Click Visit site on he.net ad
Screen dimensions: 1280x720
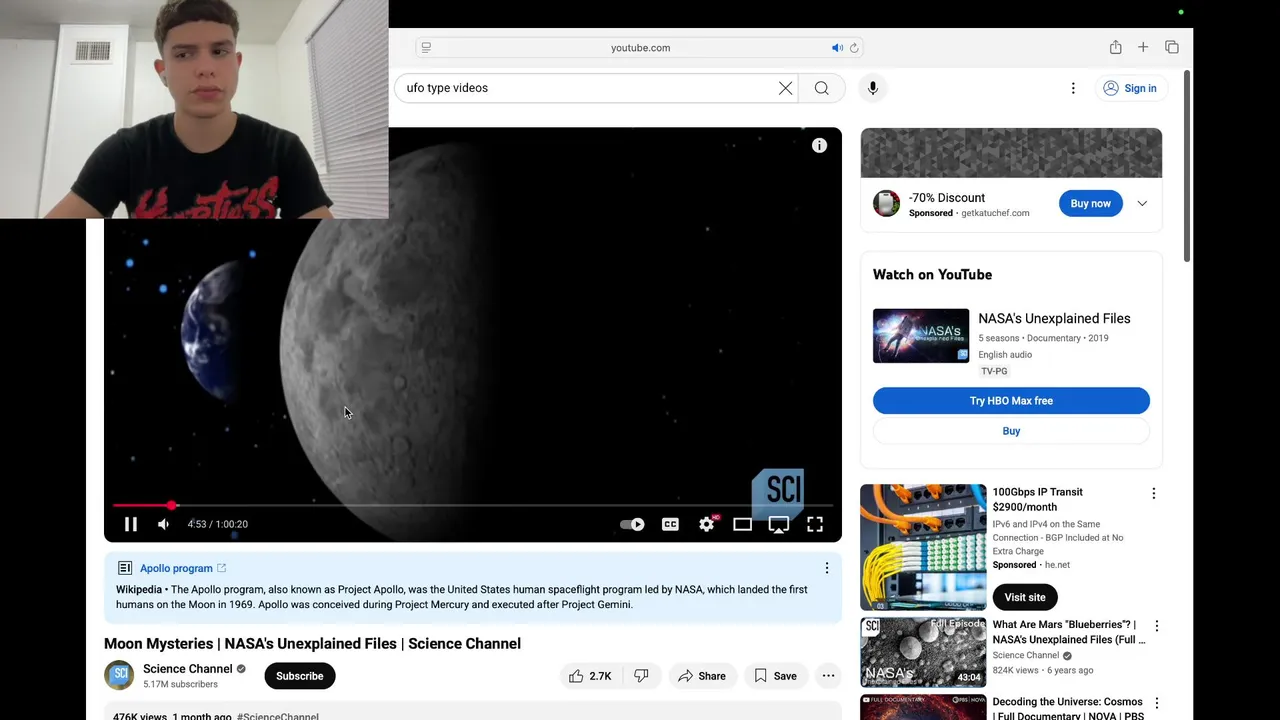[x=1025, y=597]
